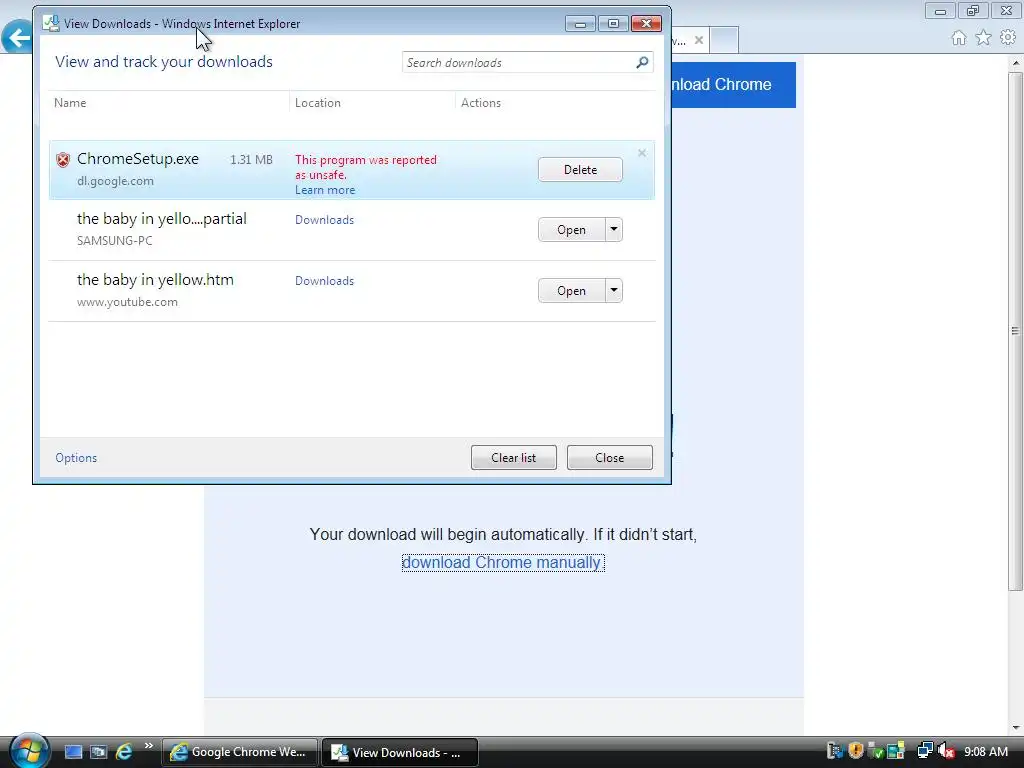Screen dimensions: 1024x768
Task: Delete the unsafe ChromeSetup.exe download
Action: coord(580,170)
